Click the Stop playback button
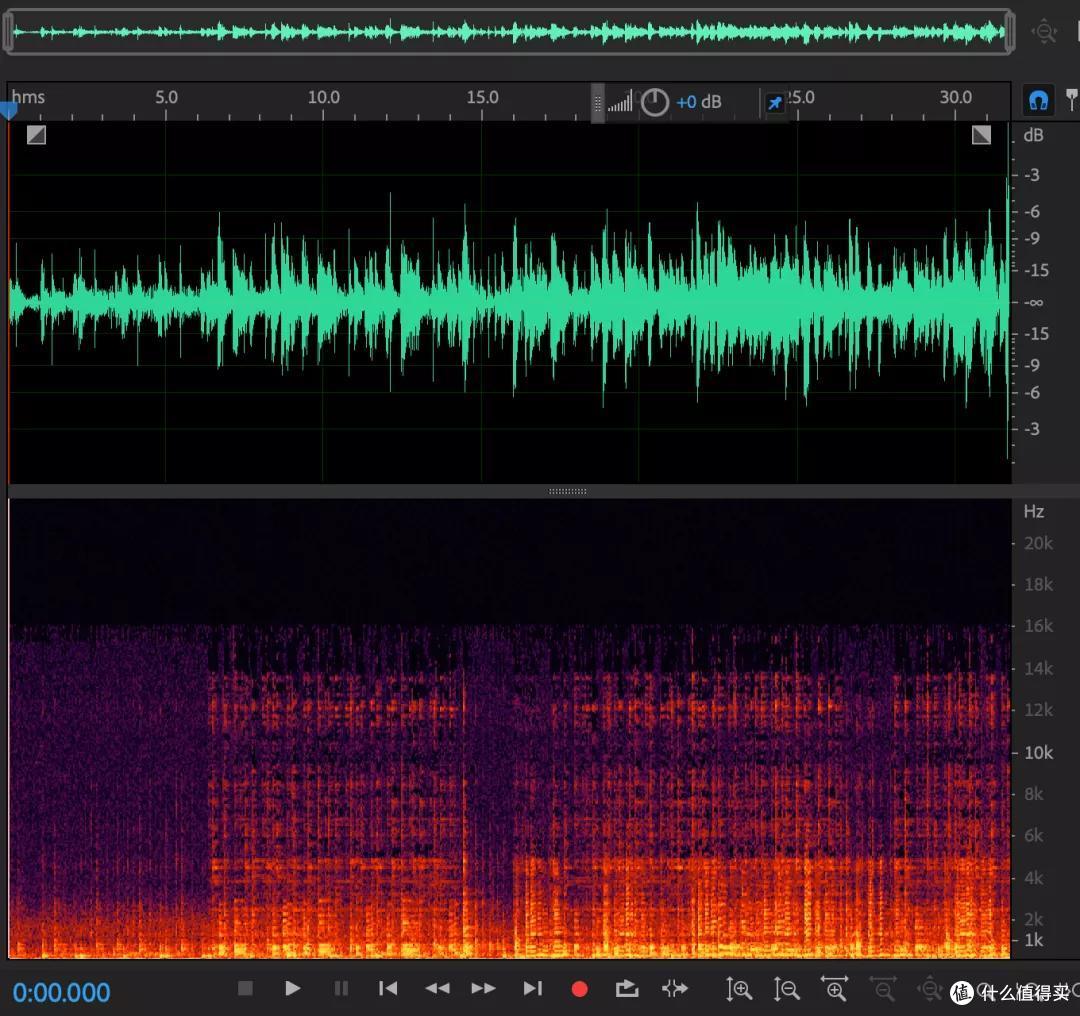 (x=245, y=988)
